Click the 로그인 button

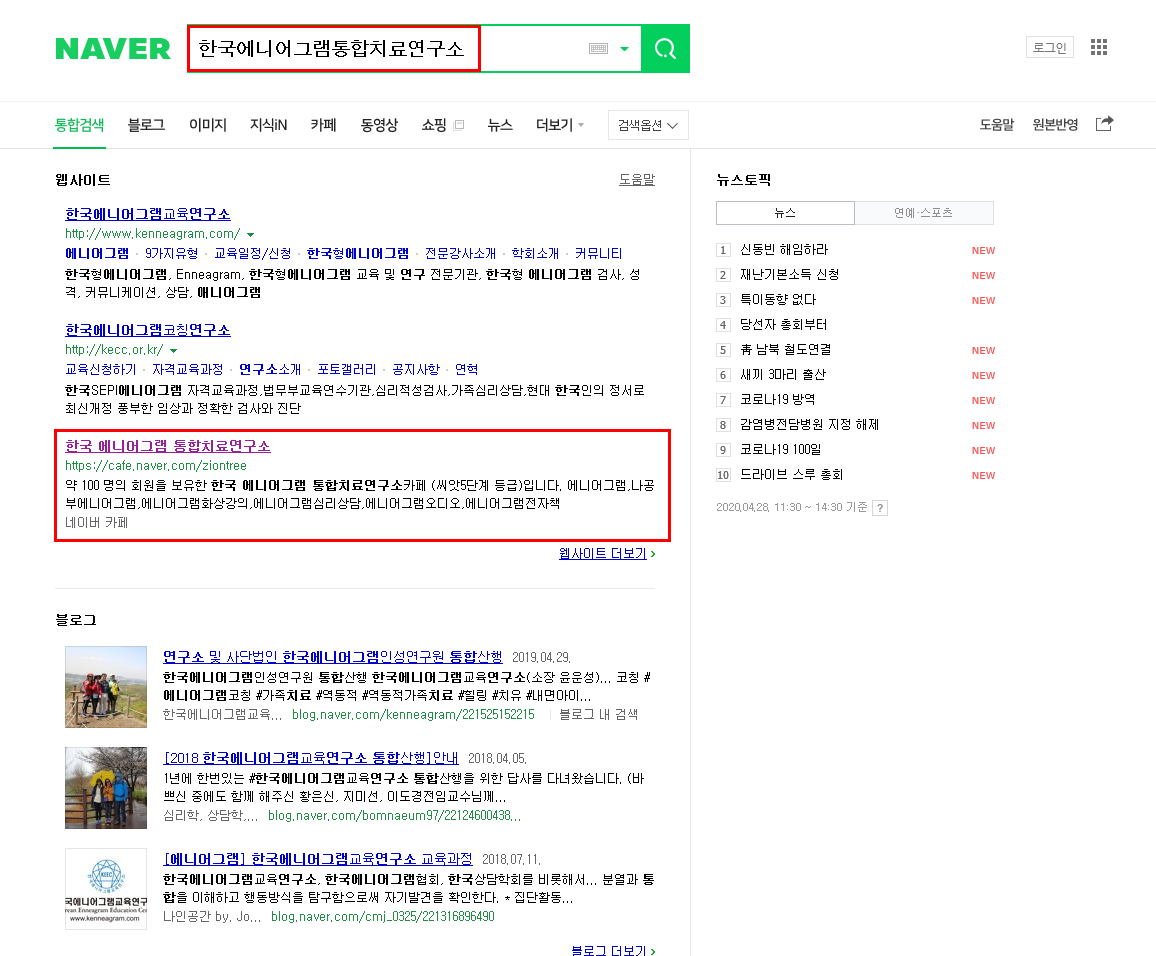click(x=1049, y=47)
